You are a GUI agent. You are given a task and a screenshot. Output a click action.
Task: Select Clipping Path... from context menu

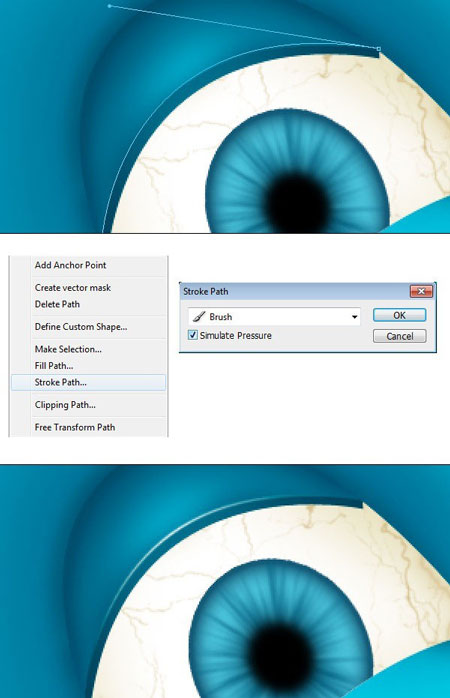[88, 405]
